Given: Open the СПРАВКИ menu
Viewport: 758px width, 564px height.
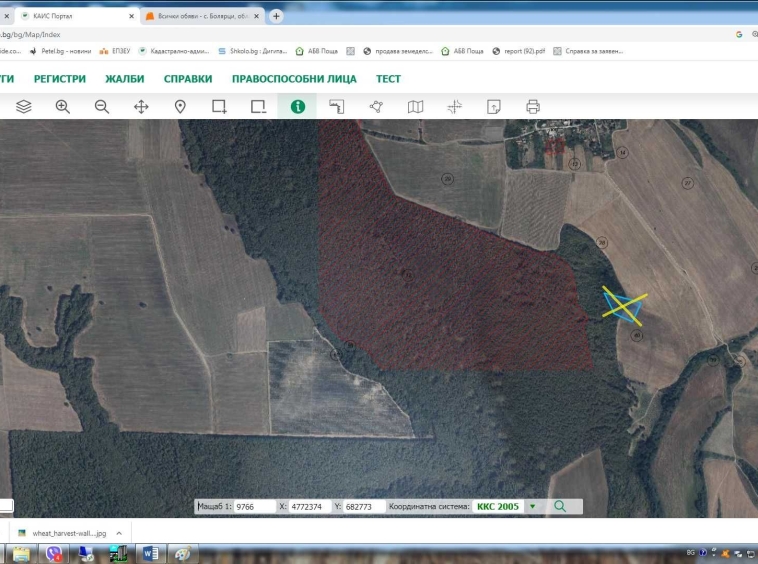Looking at the screenshot, I should click(x=188, y=79).
